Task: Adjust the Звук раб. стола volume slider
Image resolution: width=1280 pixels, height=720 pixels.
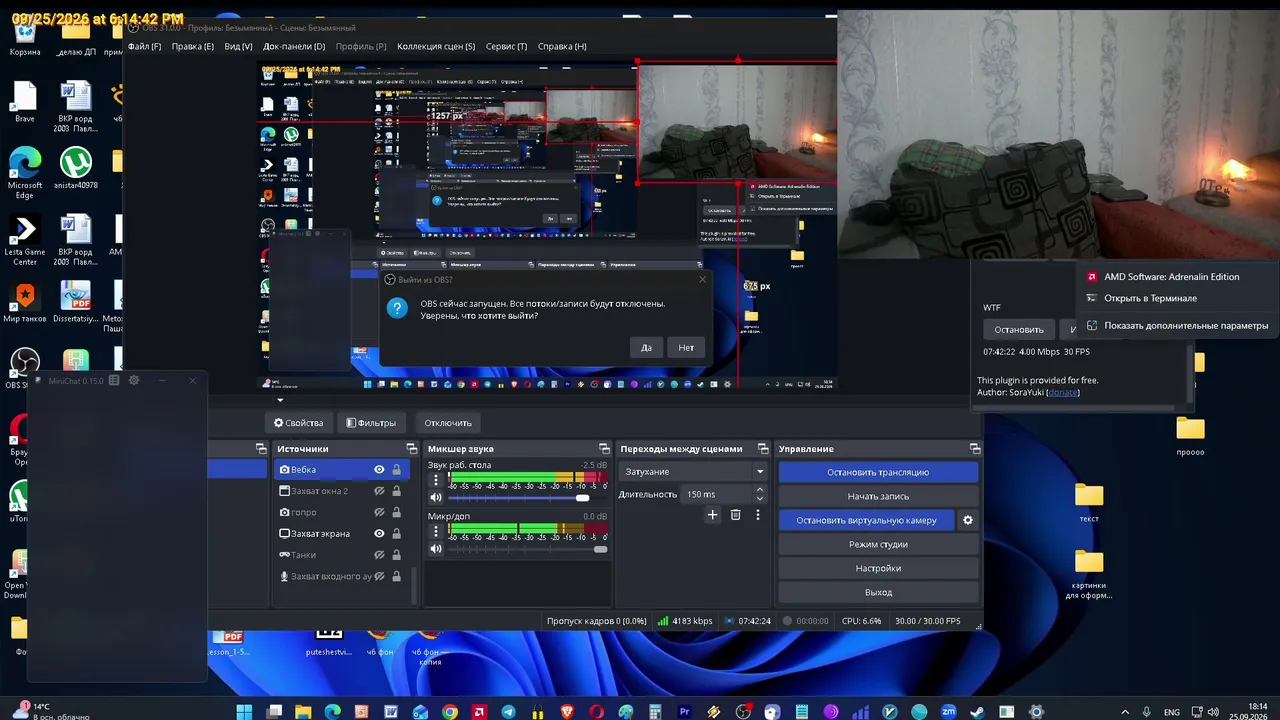Action: (x=527, y=497)
